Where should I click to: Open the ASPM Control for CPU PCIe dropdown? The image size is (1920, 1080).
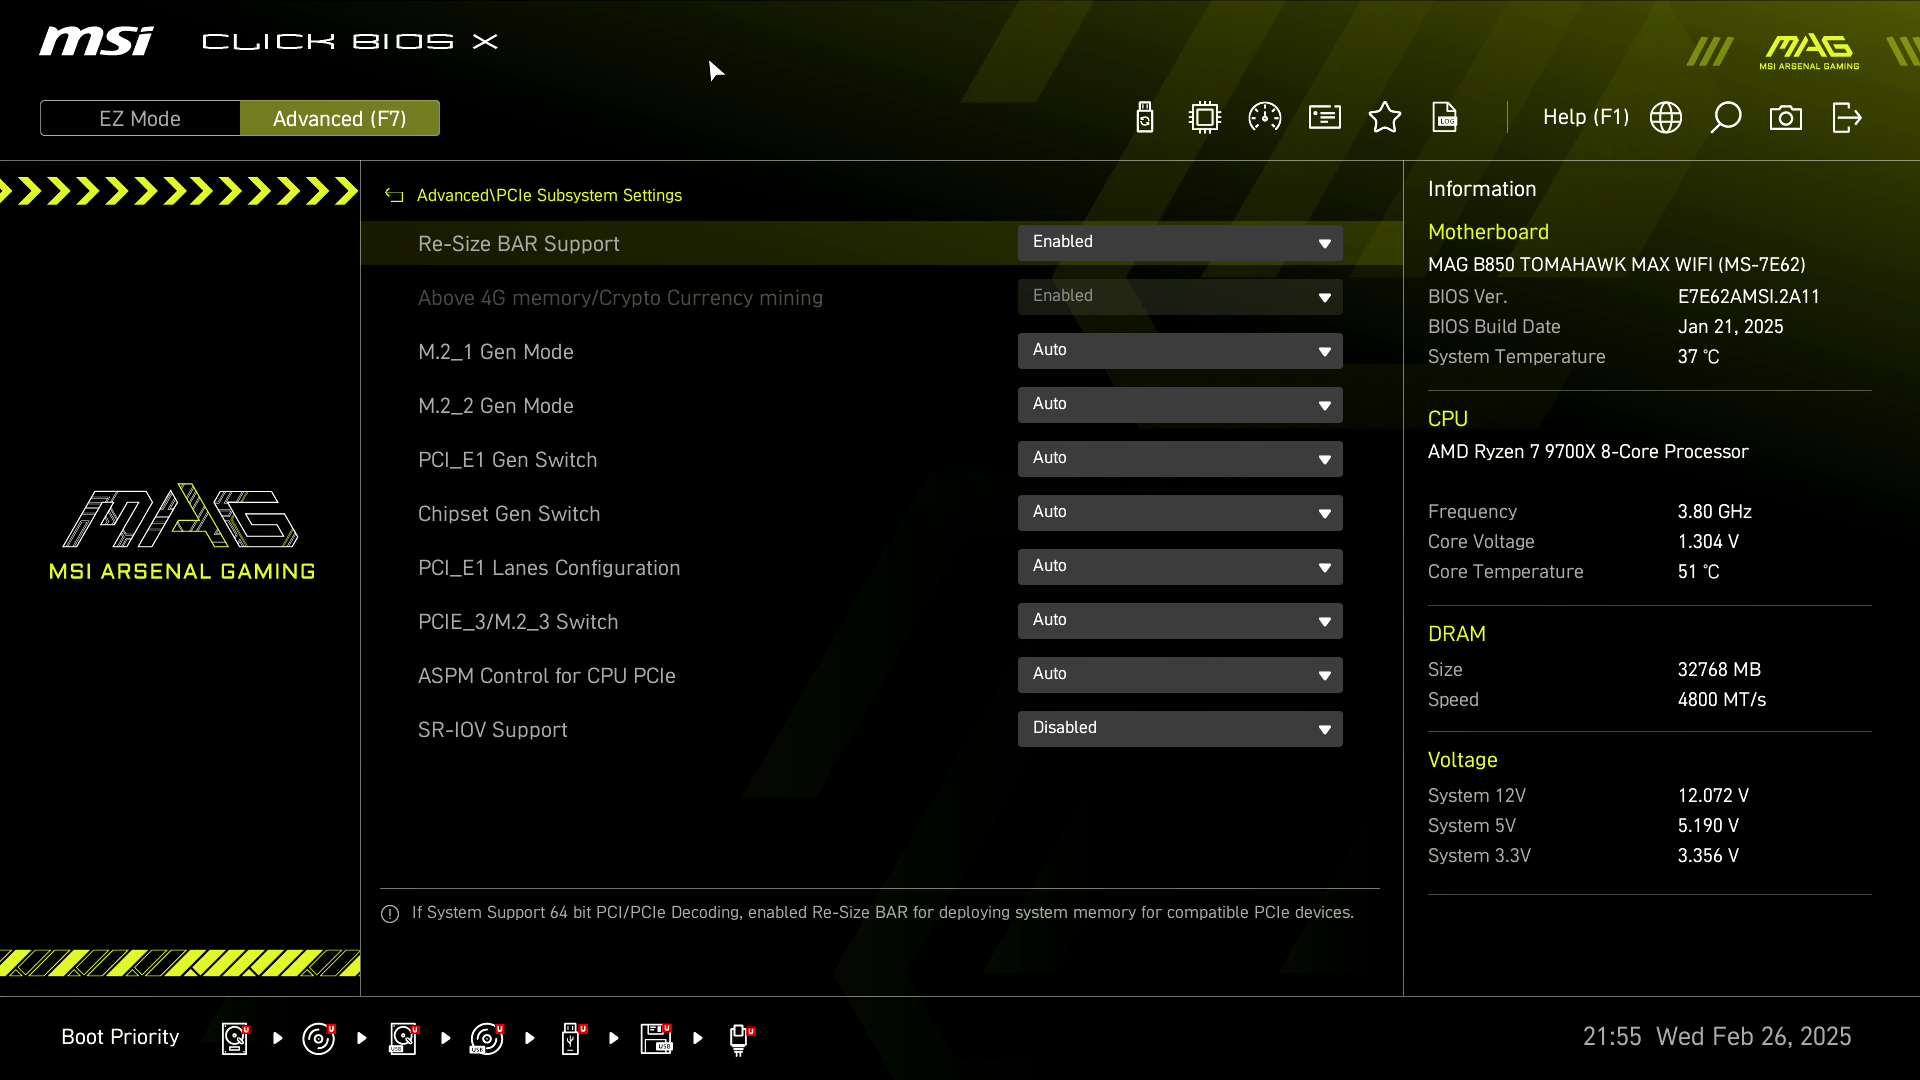[x=1180, y=675]
